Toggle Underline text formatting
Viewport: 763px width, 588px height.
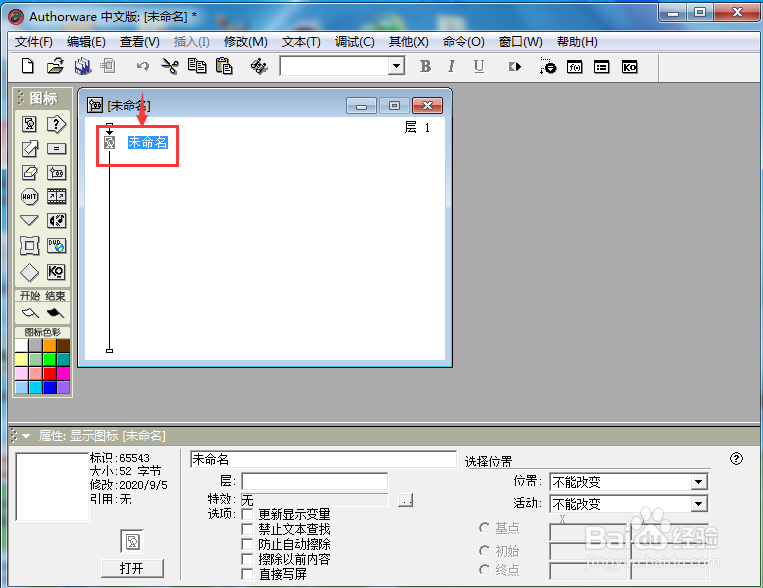[479, 66]
